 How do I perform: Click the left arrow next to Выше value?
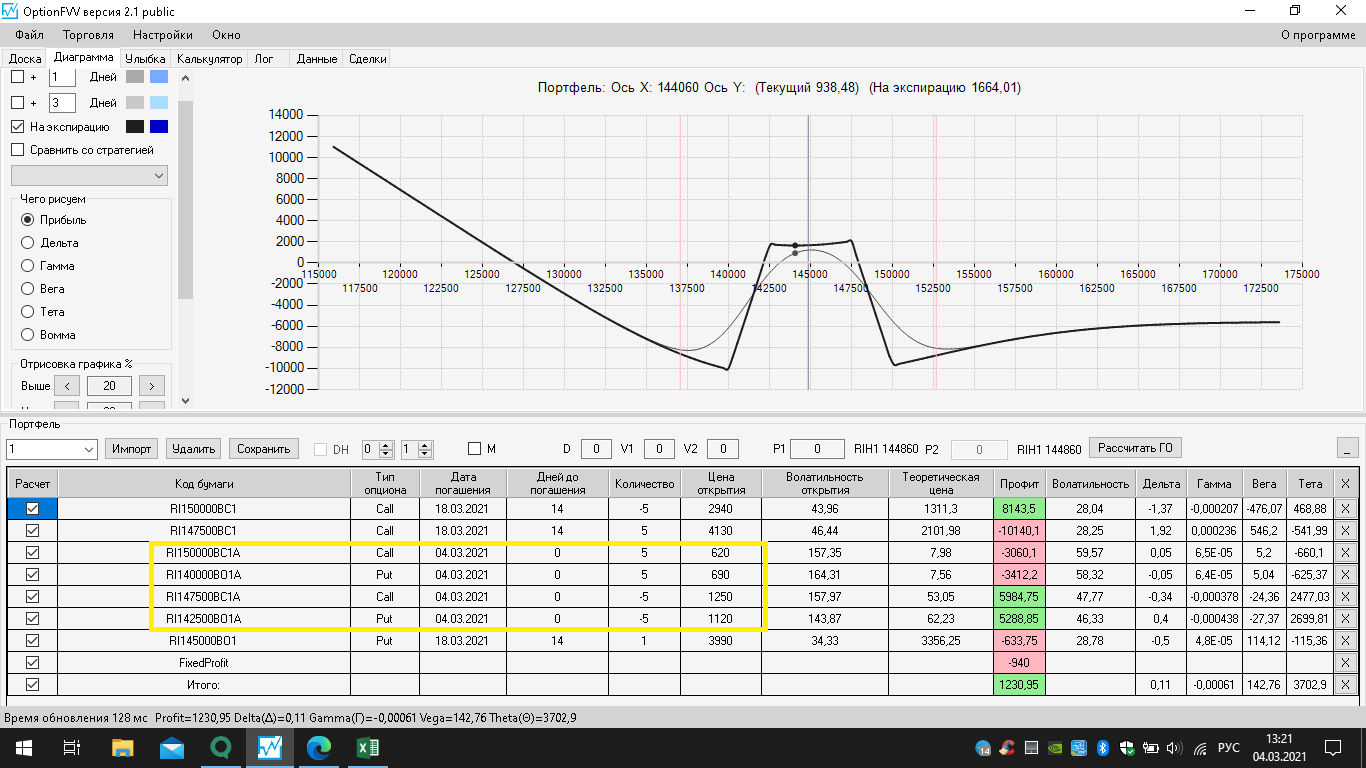[66, 386]
